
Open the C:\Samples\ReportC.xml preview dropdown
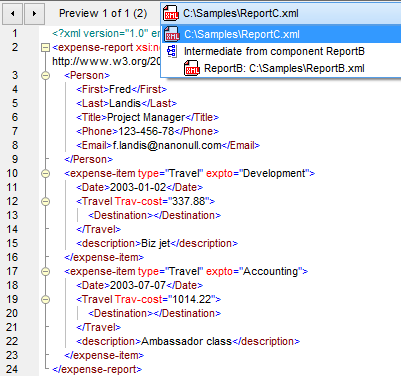pos(281,14)
